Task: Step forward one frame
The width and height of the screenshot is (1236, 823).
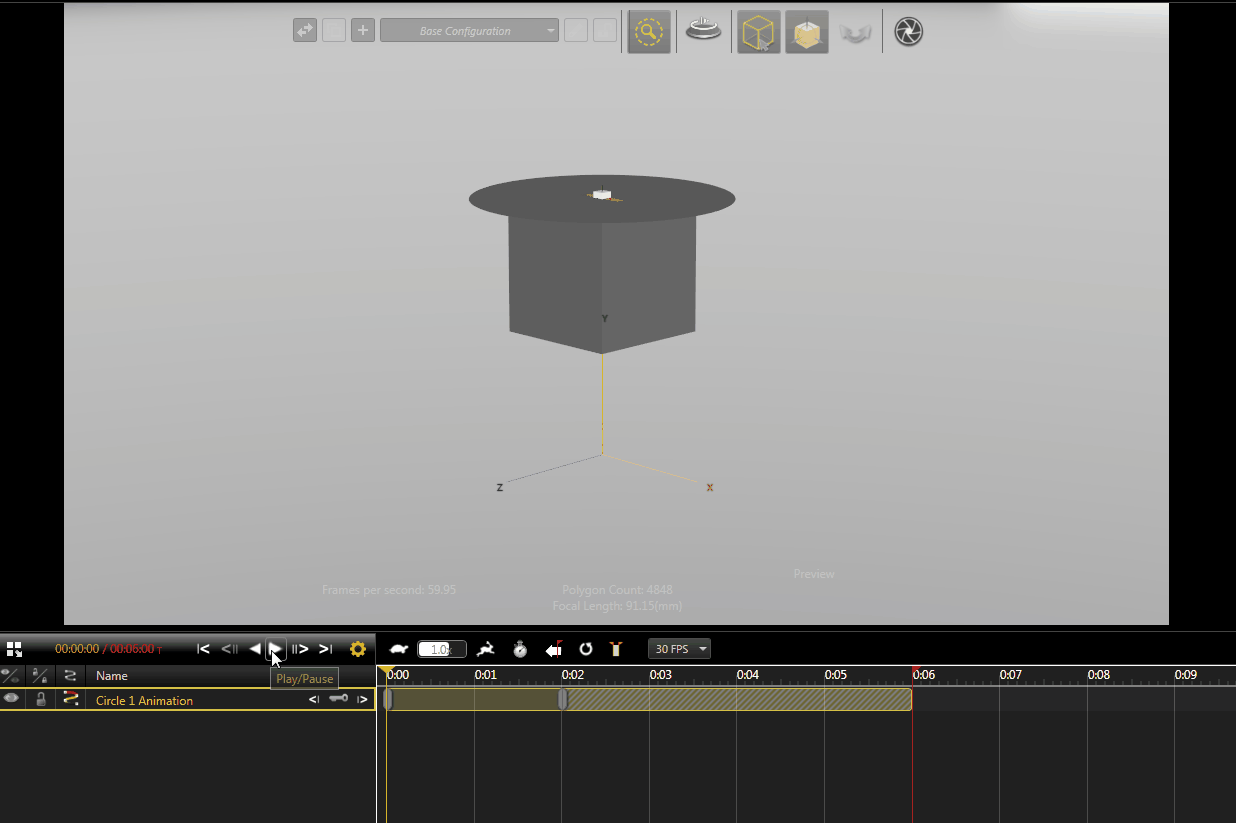Action: coord(300,649)
